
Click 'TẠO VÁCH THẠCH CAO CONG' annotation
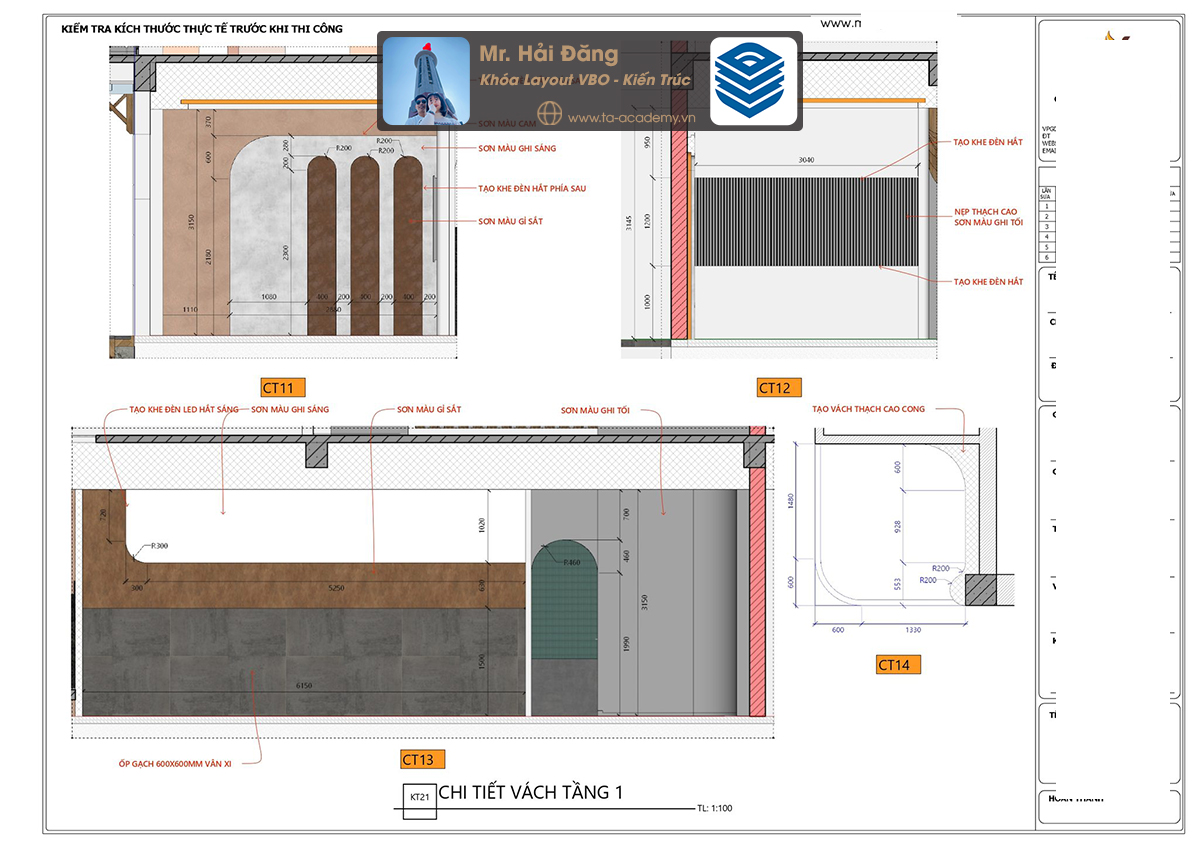click(x=869, y=409)
